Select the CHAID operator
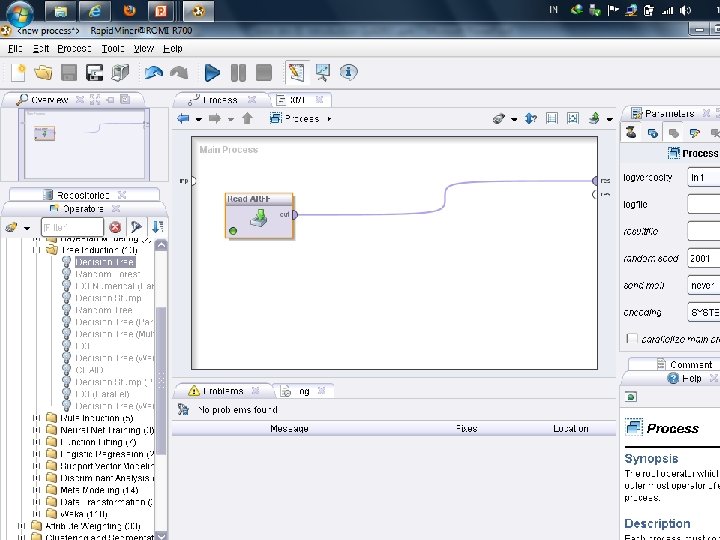Screen dimensions: 720x540 pos(90,370)
